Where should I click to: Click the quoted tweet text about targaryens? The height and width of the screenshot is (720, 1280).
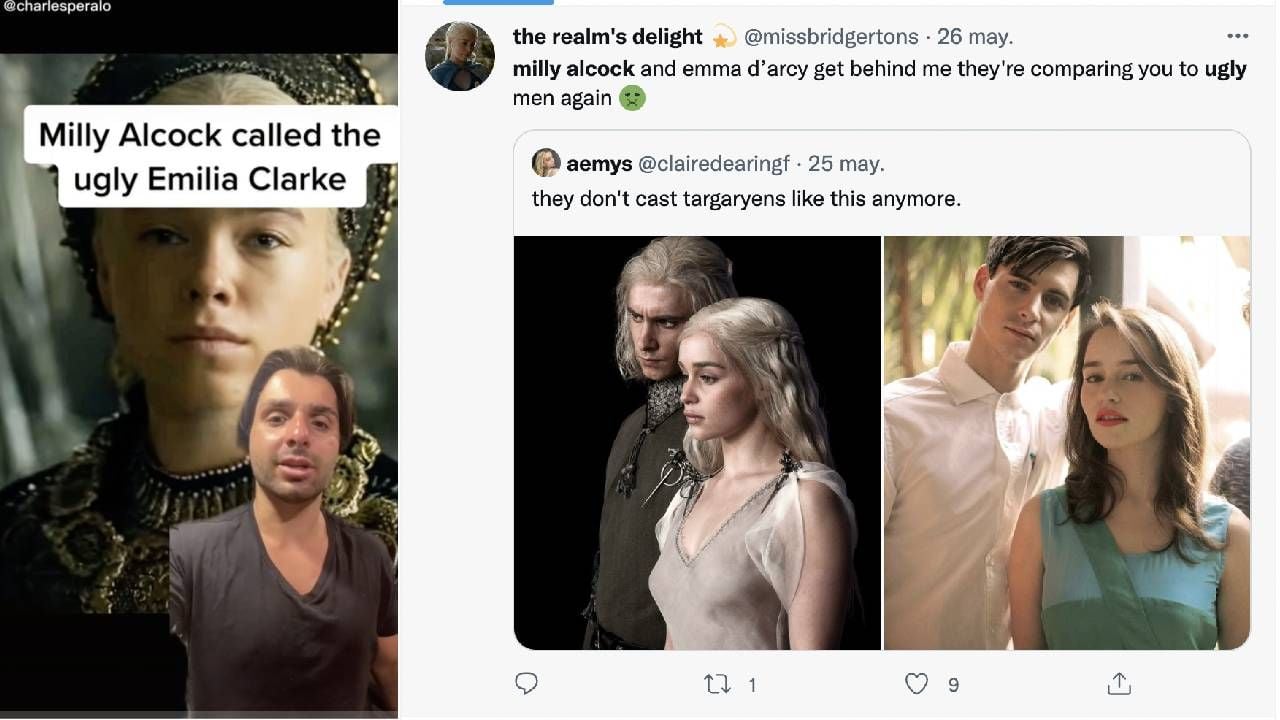pos(746,198)
